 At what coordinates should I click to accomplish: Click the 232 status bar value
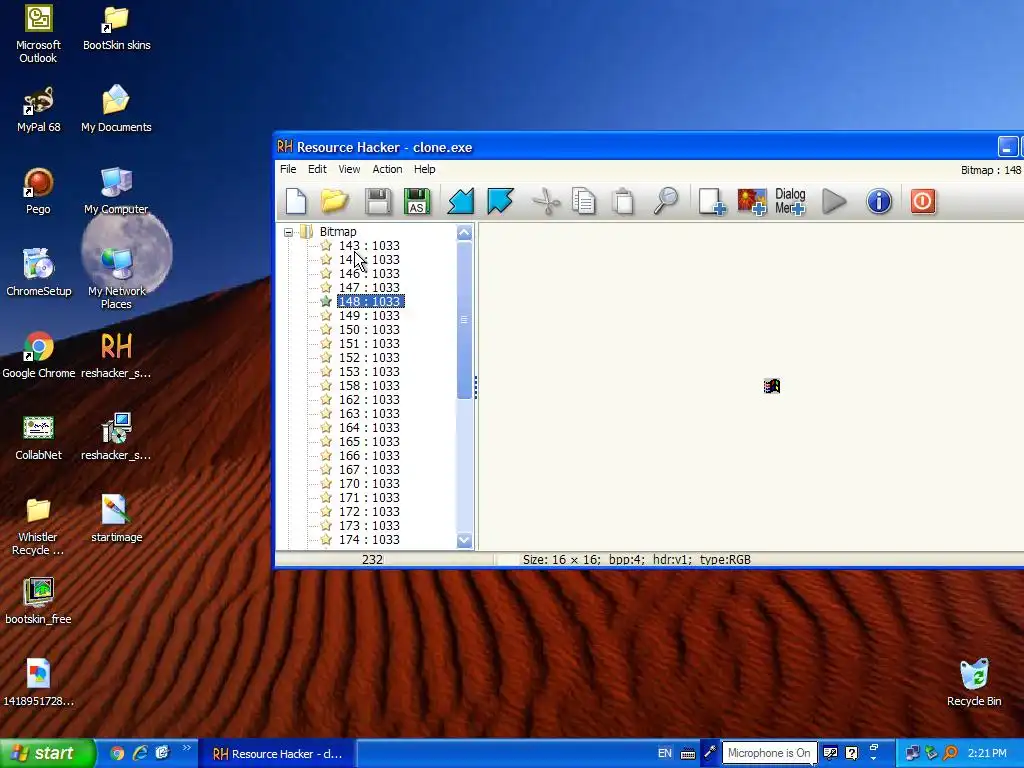pyautogui.click(x=372, y=560)
